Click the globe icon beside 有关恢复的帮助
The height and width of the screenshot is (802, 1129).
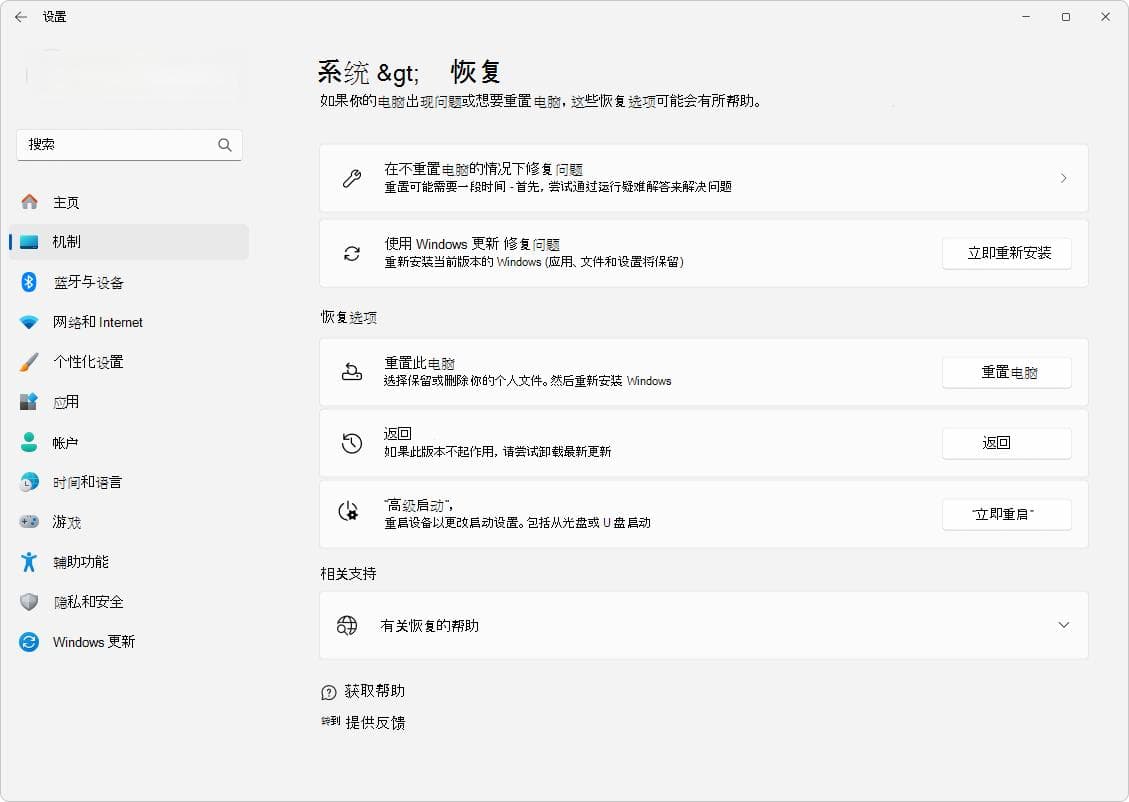(x=347, y=626)
